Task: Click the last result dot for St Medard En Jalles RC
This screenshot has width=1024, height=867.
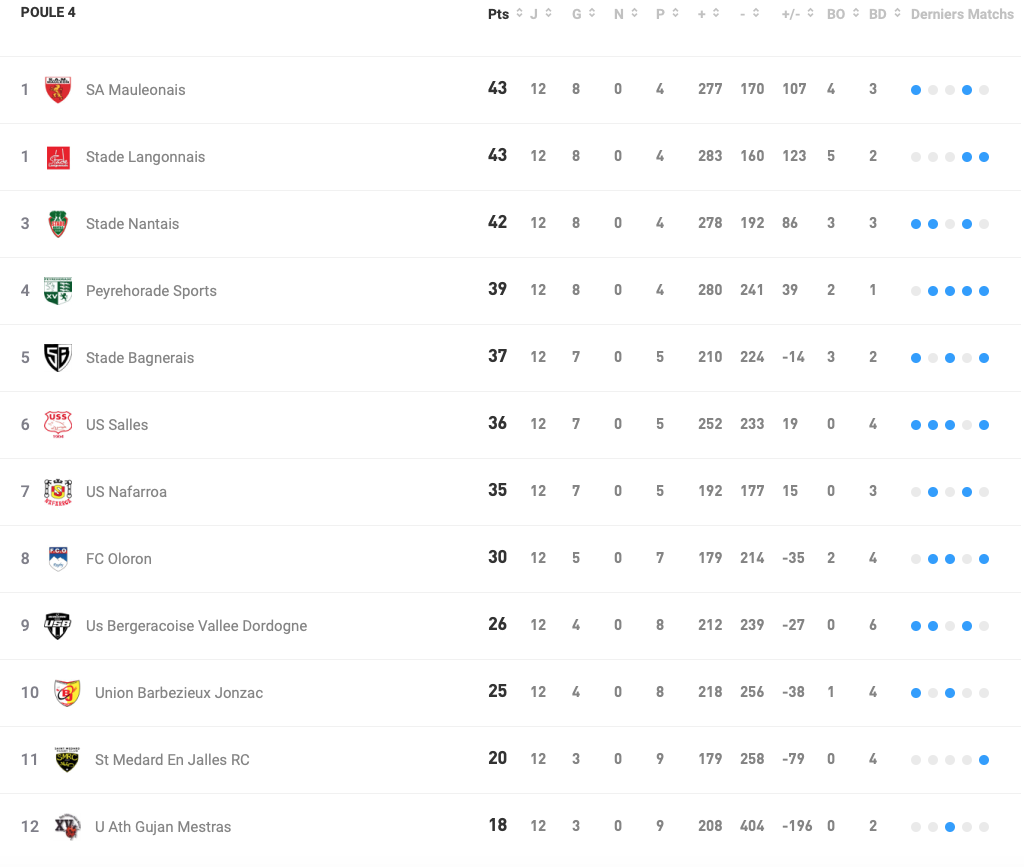Action: 984,759
